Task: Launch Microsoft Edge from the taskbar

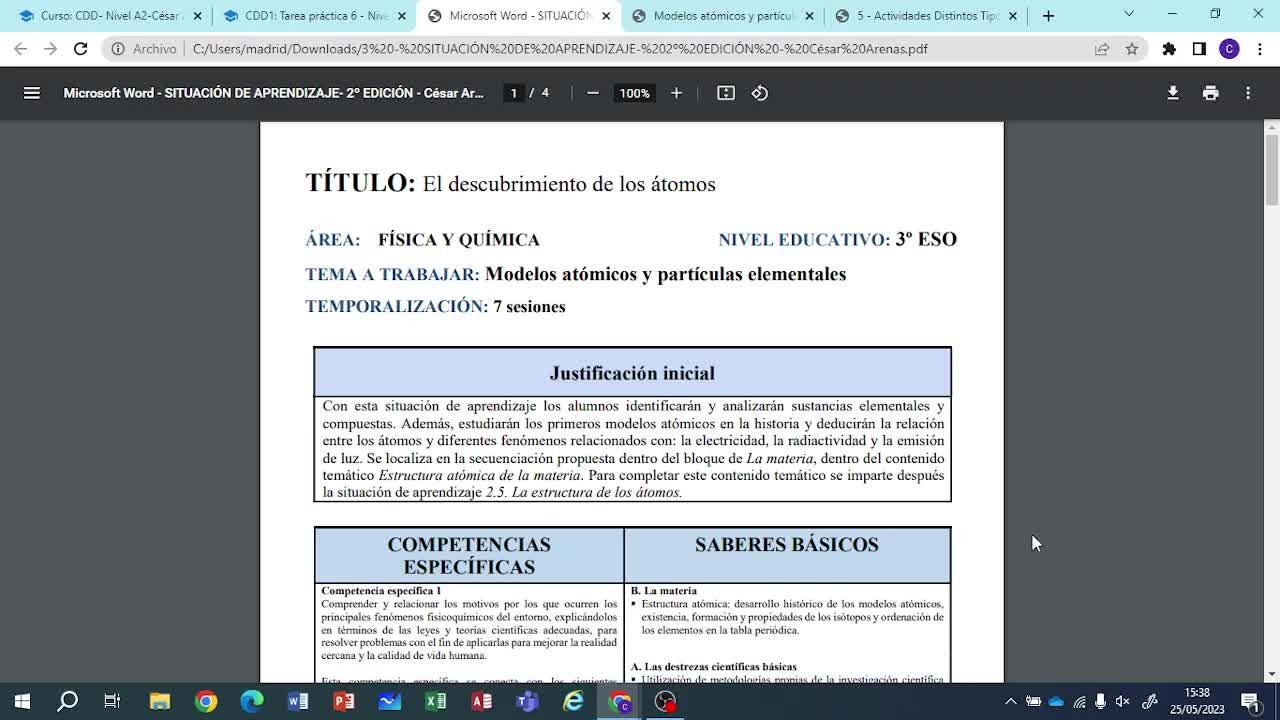Action: click(252, 701)
